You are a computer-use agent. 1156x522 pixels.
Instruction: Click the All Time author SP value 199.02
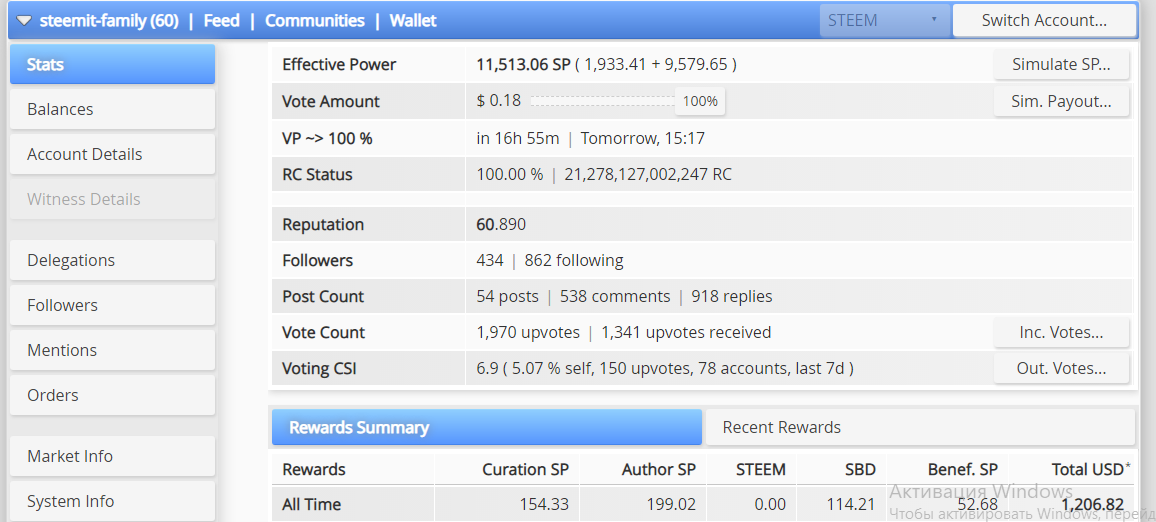pyautogui.click(x=671, y=505)
